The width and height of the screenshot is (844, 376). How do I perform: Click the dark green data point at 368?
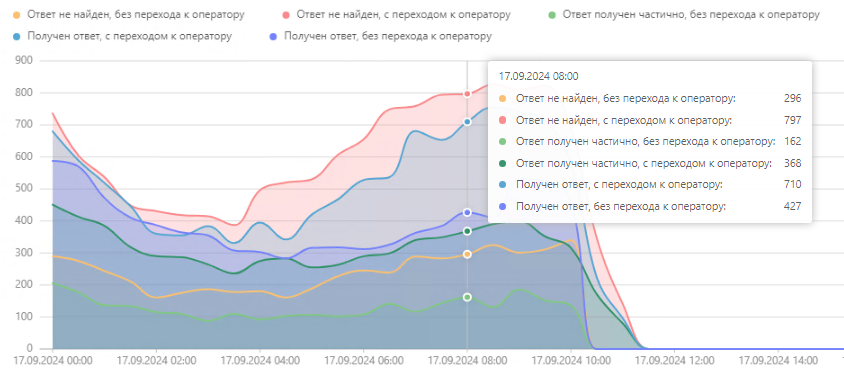coord(467,231)
